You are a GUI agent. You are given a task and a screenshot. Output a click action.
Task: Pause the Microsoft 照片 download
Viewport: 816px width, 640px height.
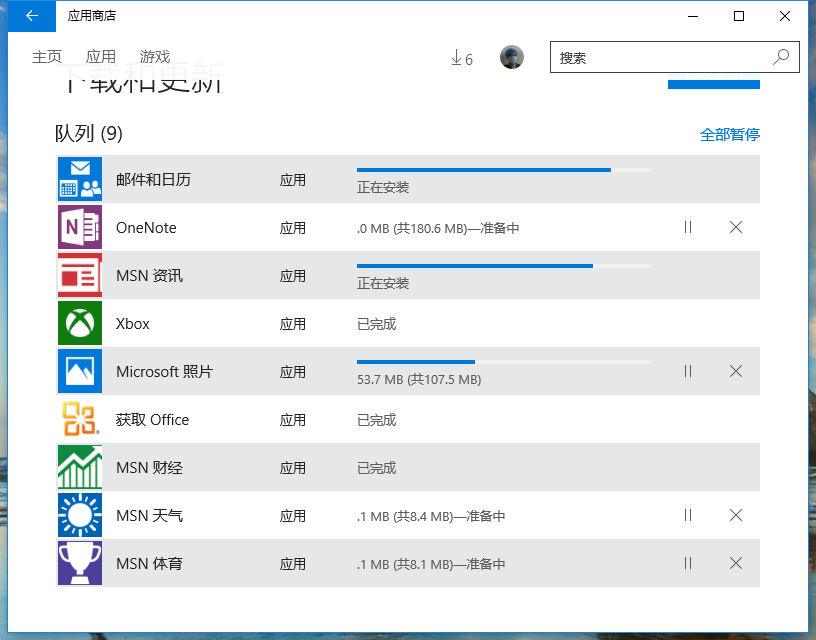(x=688, y=371)
